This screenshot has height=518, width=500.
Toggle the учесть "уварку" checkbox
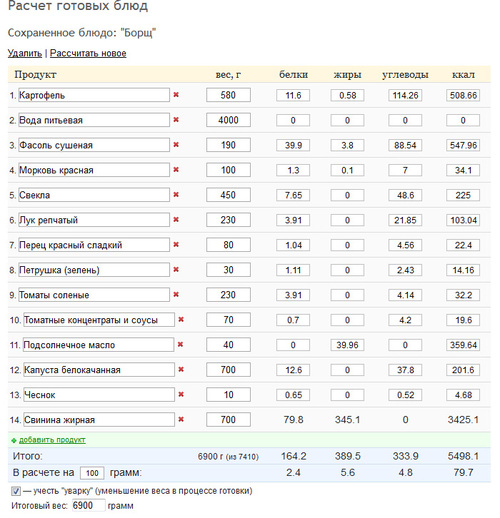pyautogui.click(x=16, y=491)
